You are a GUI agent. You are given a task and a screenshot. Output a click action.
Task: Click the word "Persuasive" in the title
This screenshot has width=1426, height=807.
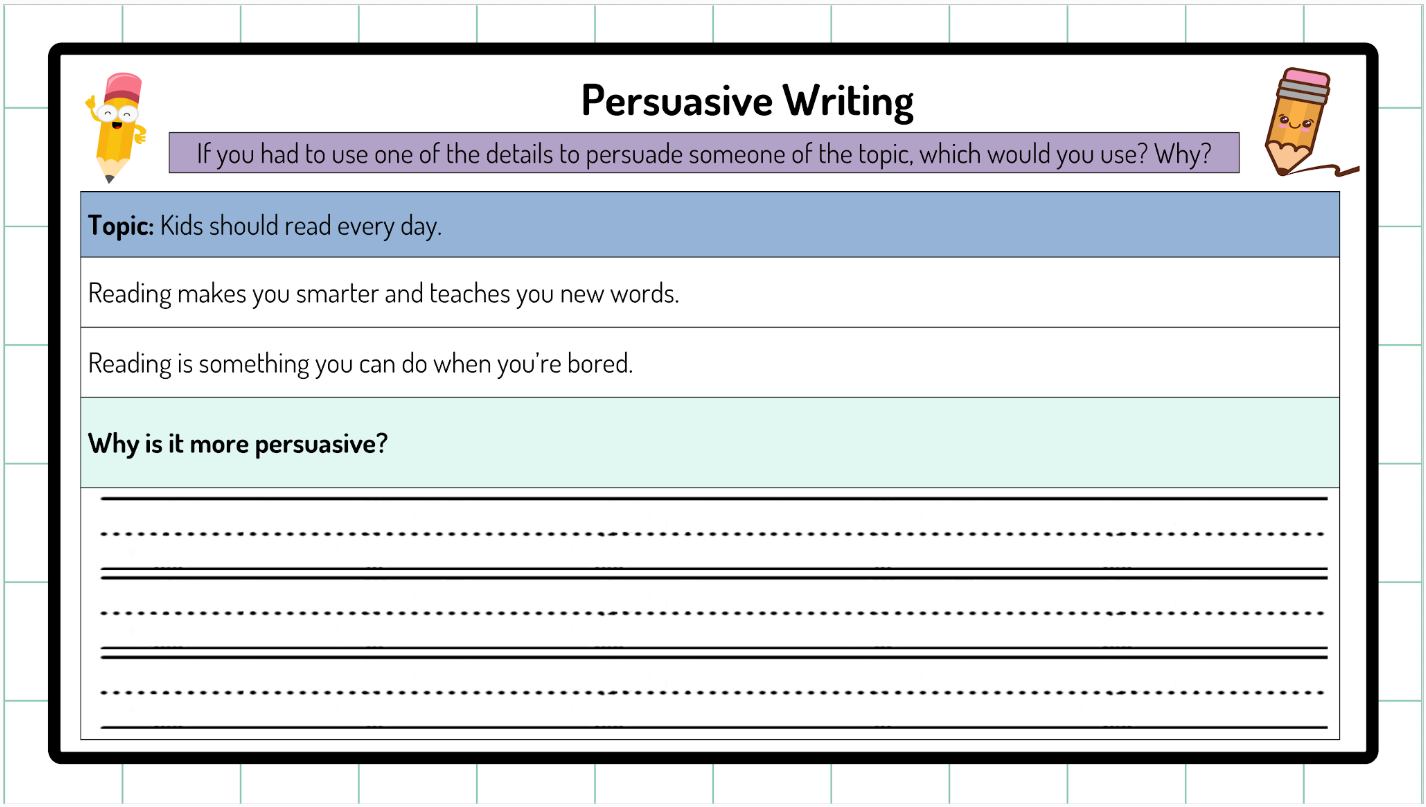click(x=676, y=101)
